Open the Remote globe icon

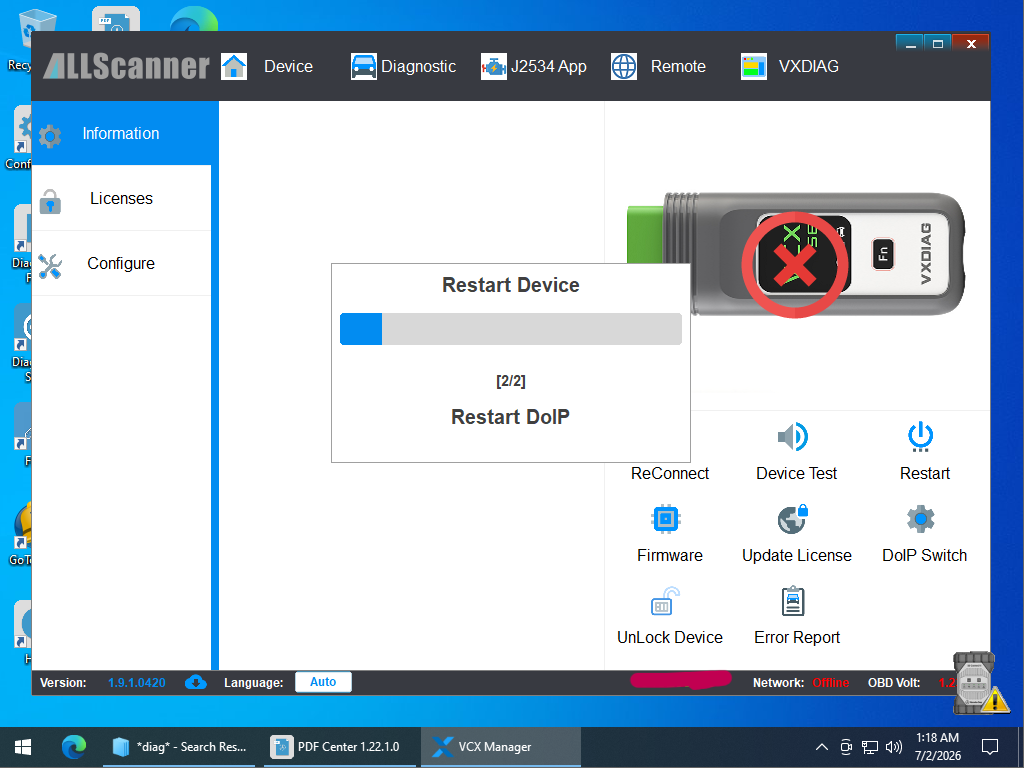624,67
